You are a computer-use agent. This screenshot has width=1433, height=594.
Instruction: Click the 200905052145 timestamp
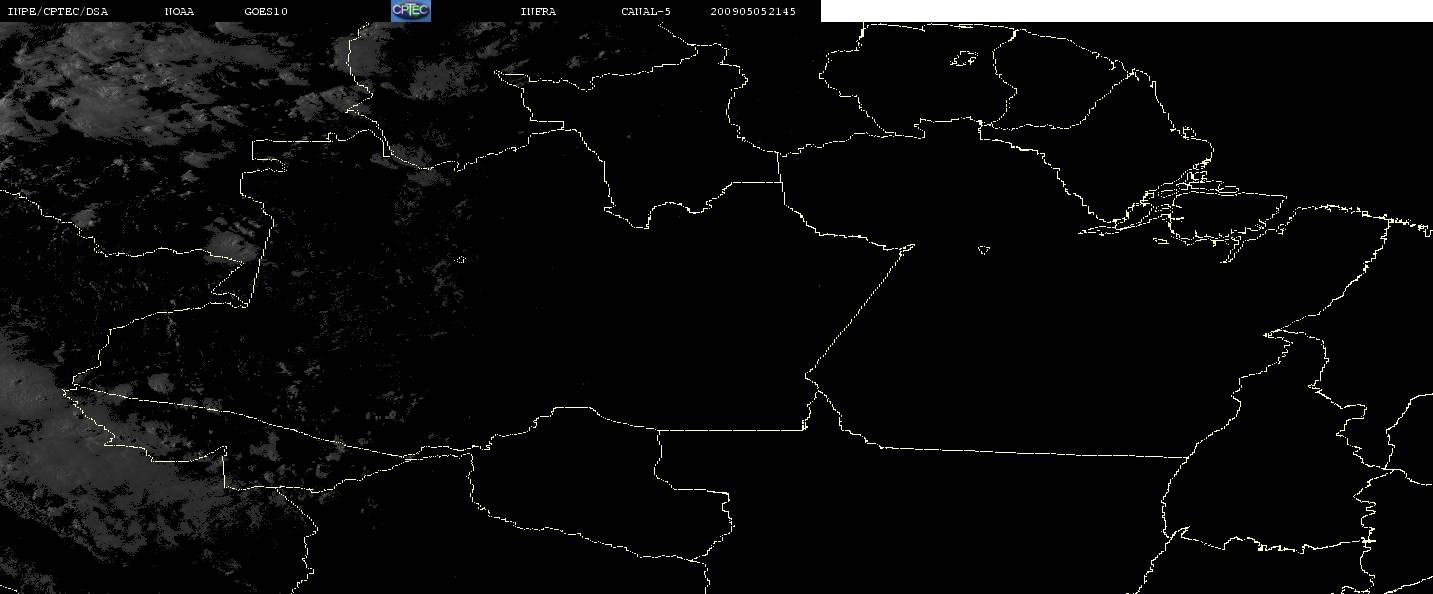(x=753, y=12)
